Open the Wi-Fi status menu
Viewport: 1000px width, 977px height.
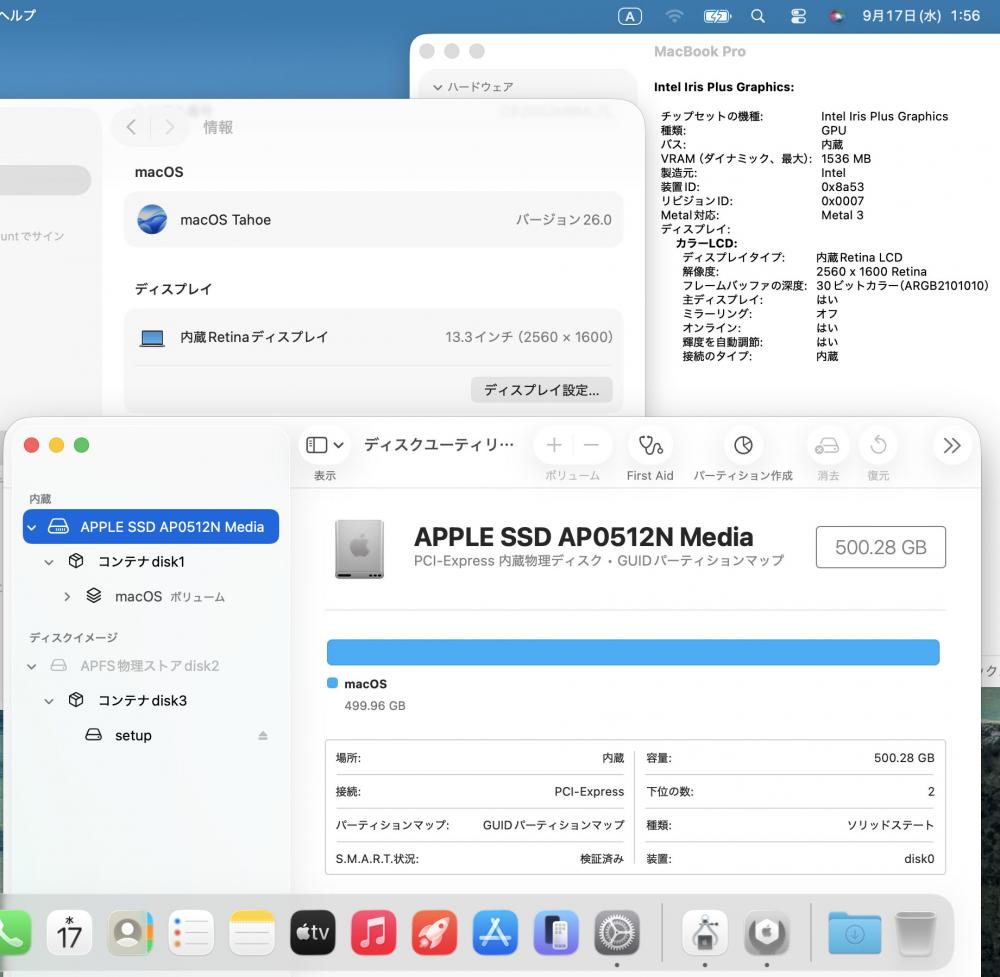pyautogui.click(x=674, y=16)
